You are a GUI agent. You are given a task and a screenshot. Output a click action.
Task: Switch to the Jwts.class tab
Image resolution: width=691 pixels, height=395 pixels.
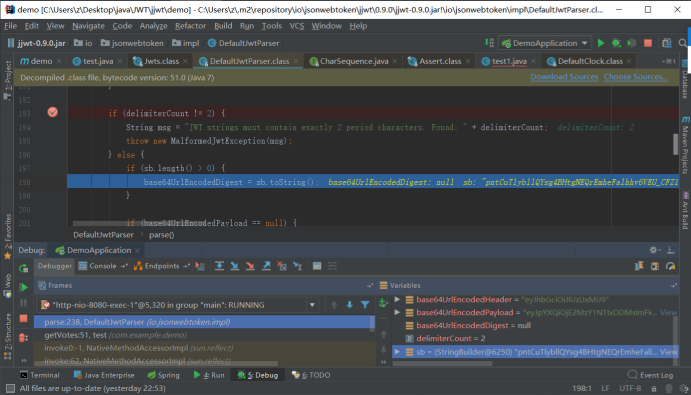point(161,61)
